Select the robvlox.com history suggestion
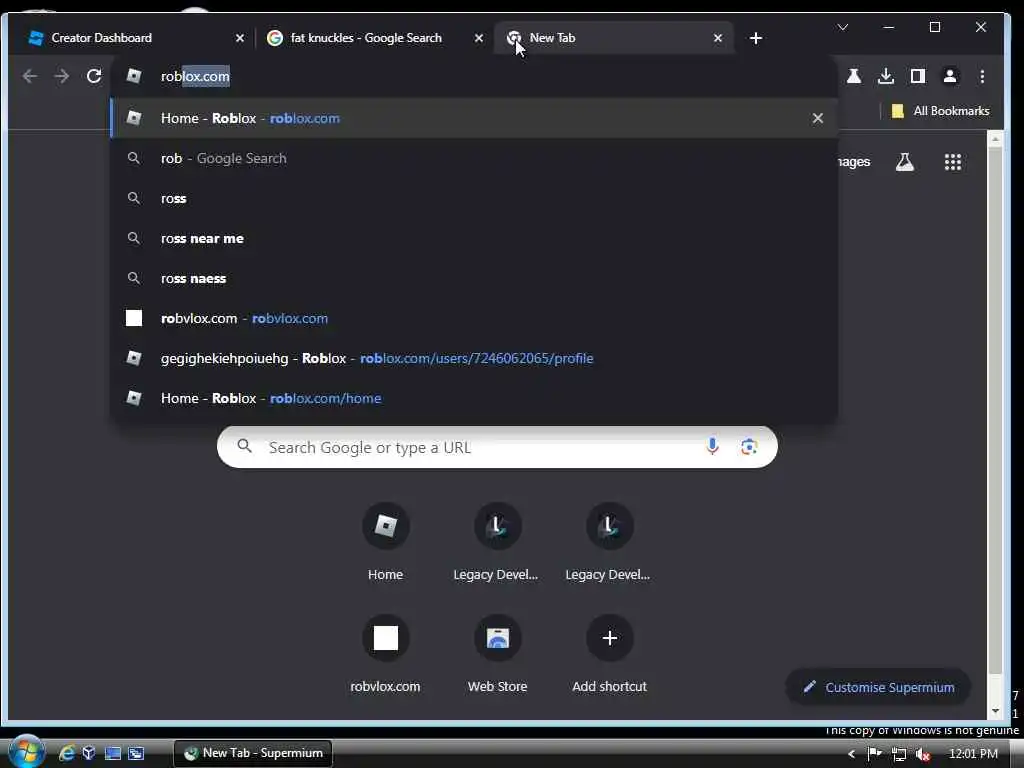 [x=474, y=318]
